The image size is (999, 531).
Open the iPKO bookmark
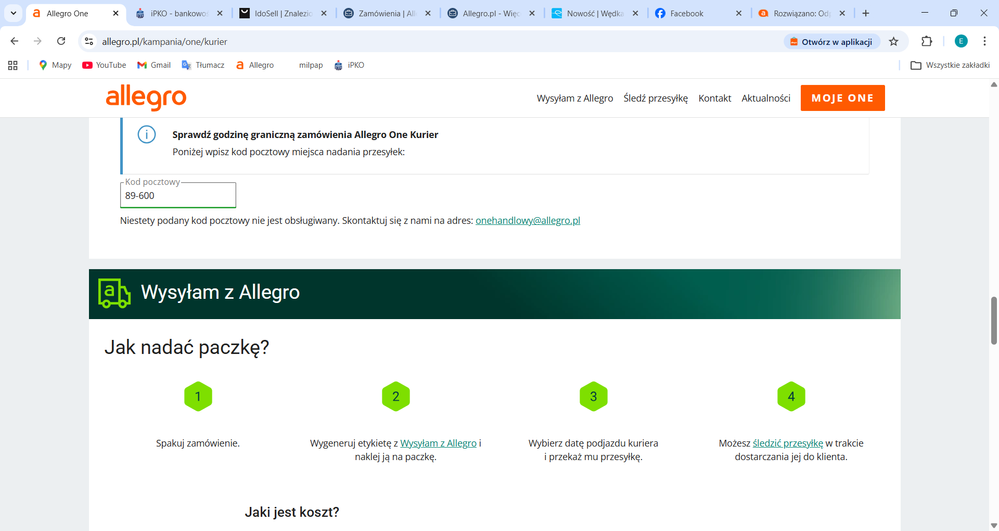[349, 65]
